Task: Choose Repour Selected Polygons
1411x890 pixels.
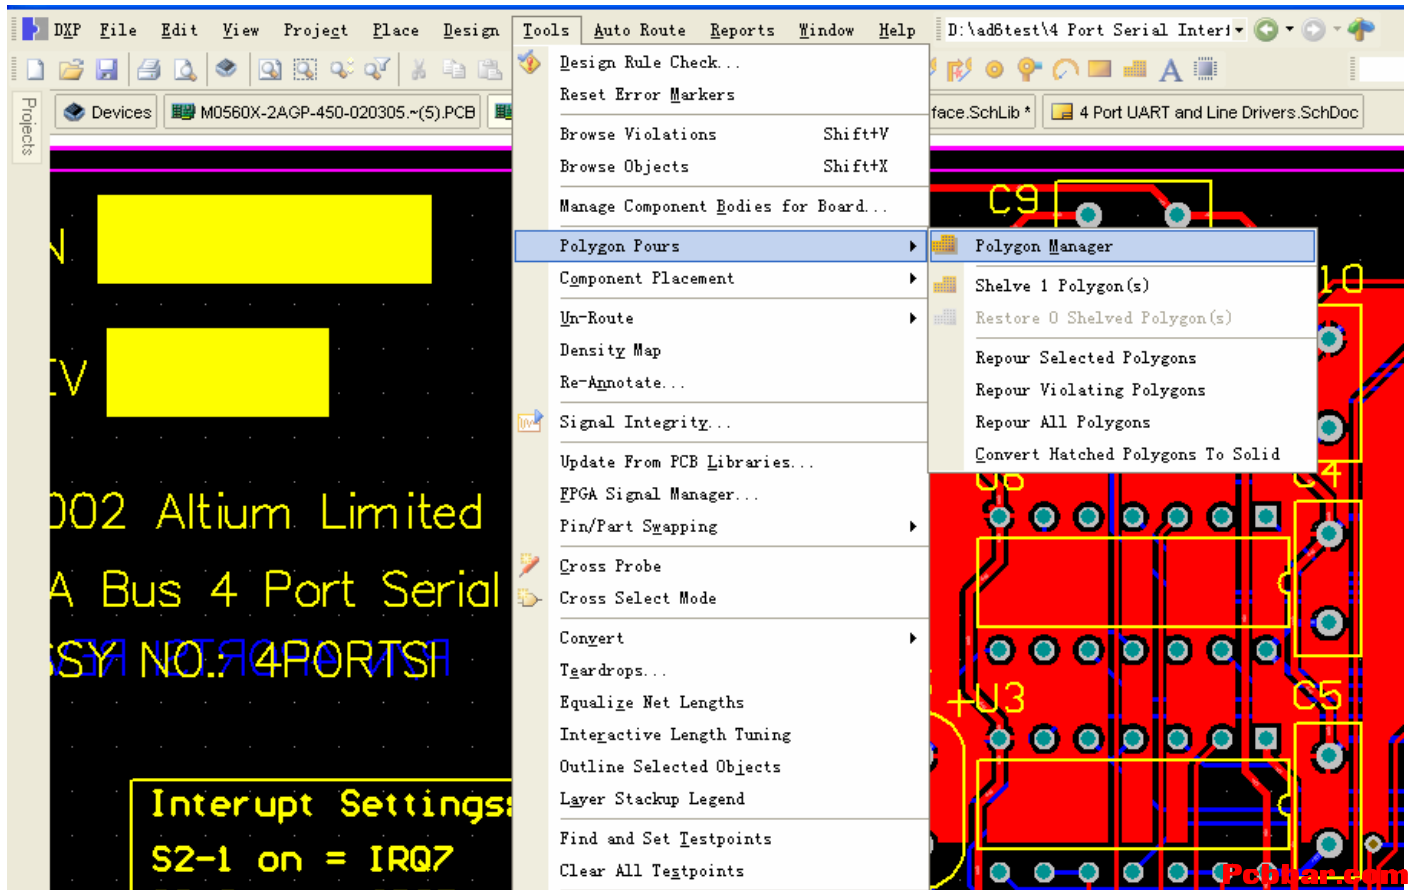Action: coord(1122,358)
